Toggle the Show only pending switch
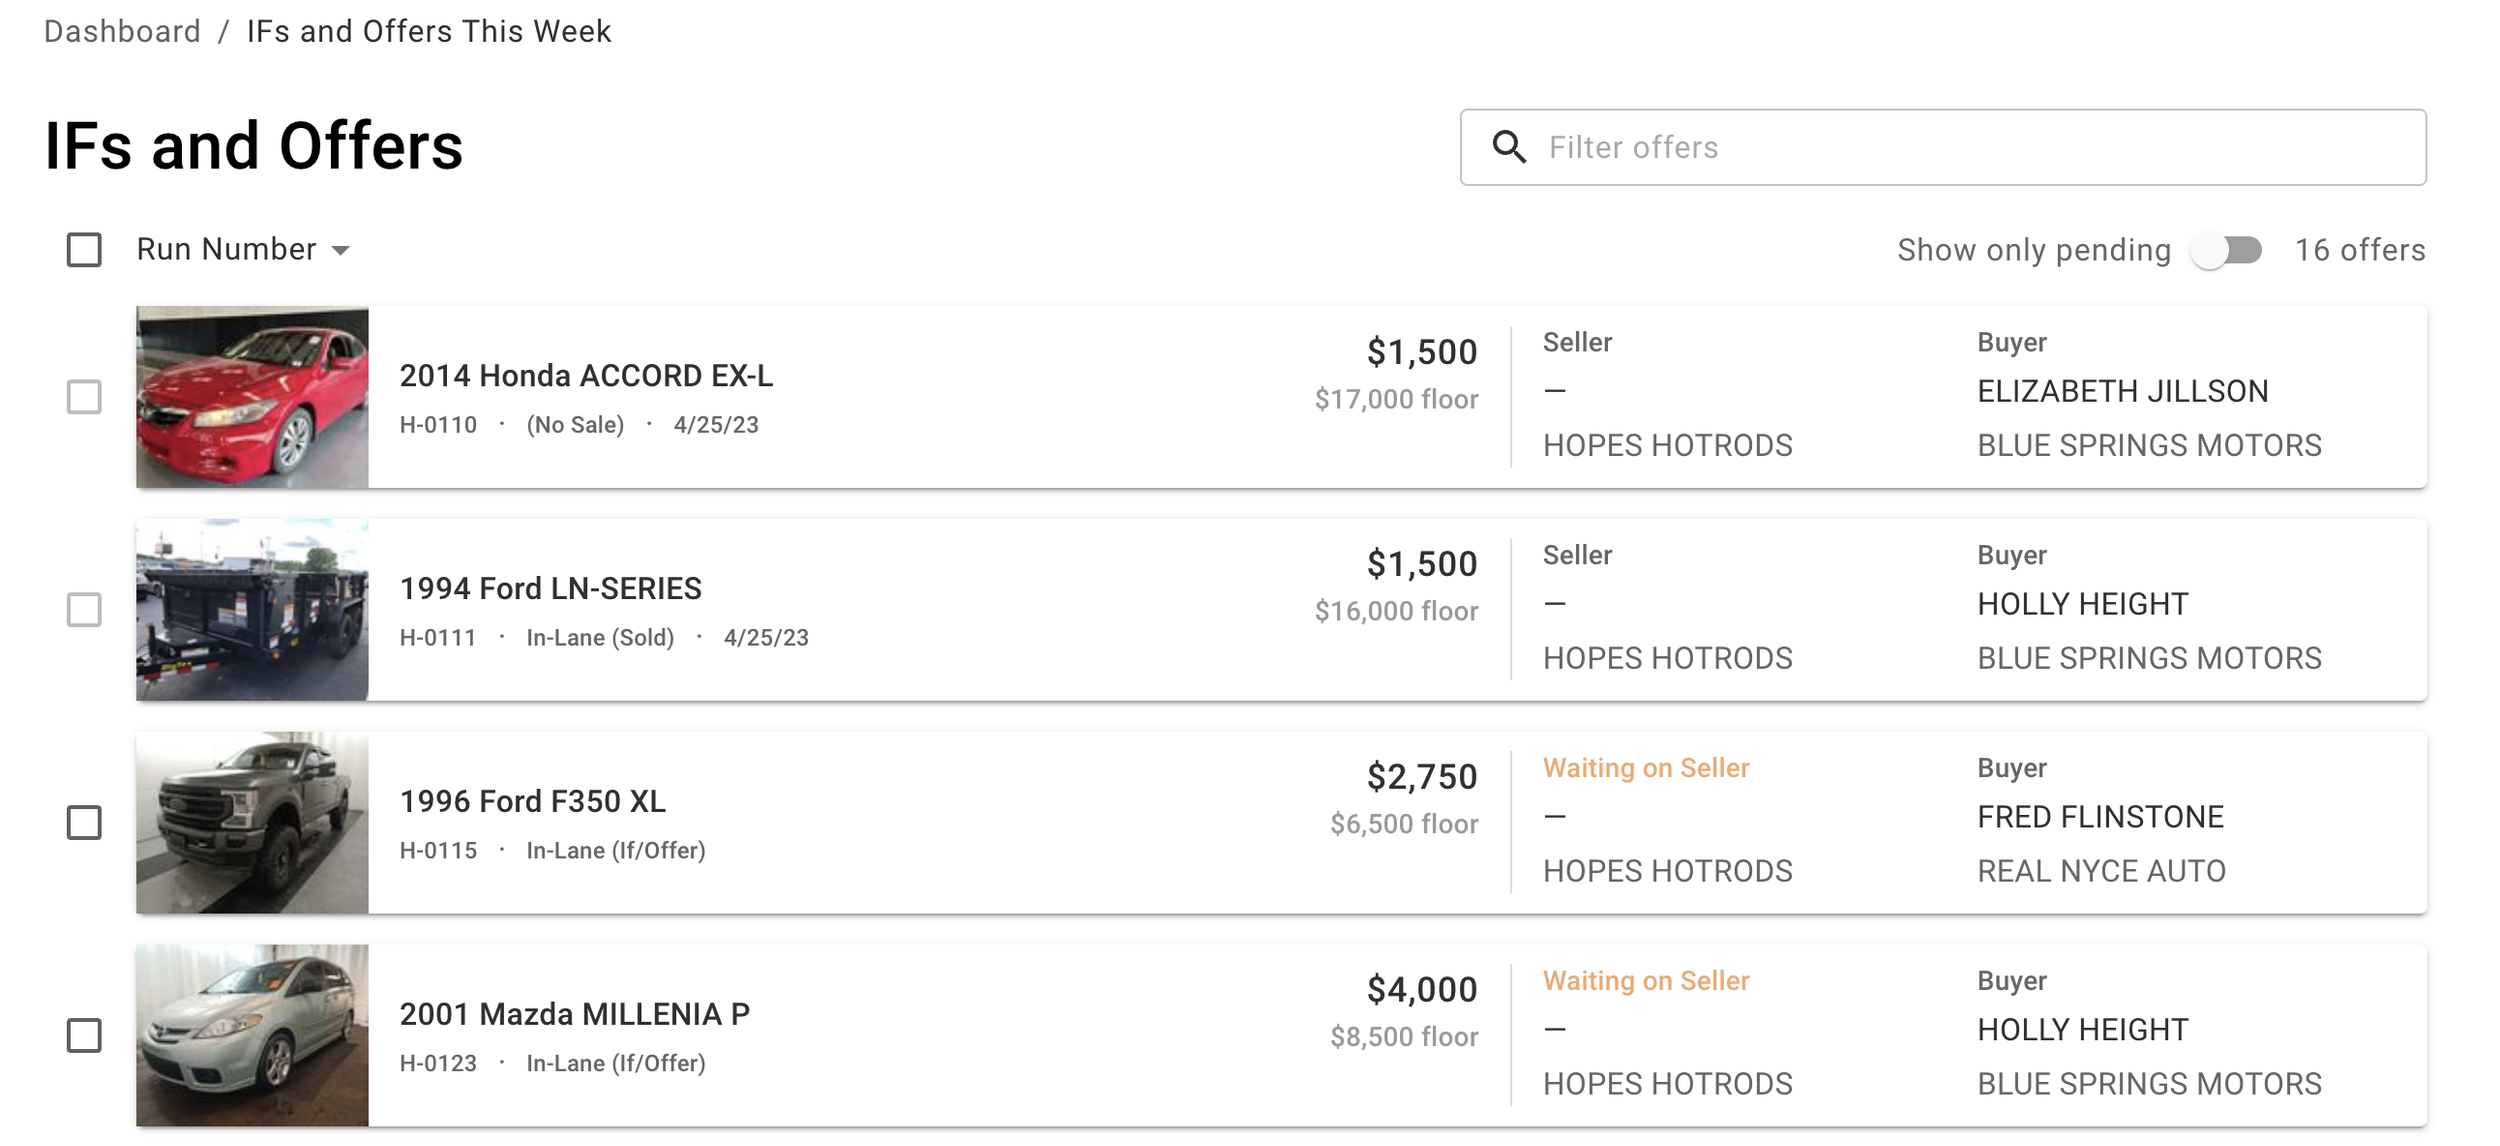The height and width of the screenshot is (1146, 2500). pyautogui.click(x=2226, y=250)
